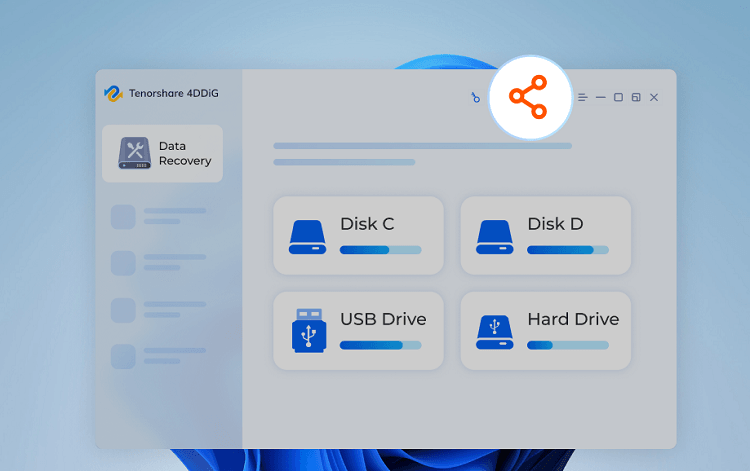Click the Disk D drive icon
This screenshot has height=471, width=750.
click(x=495, y=237)
